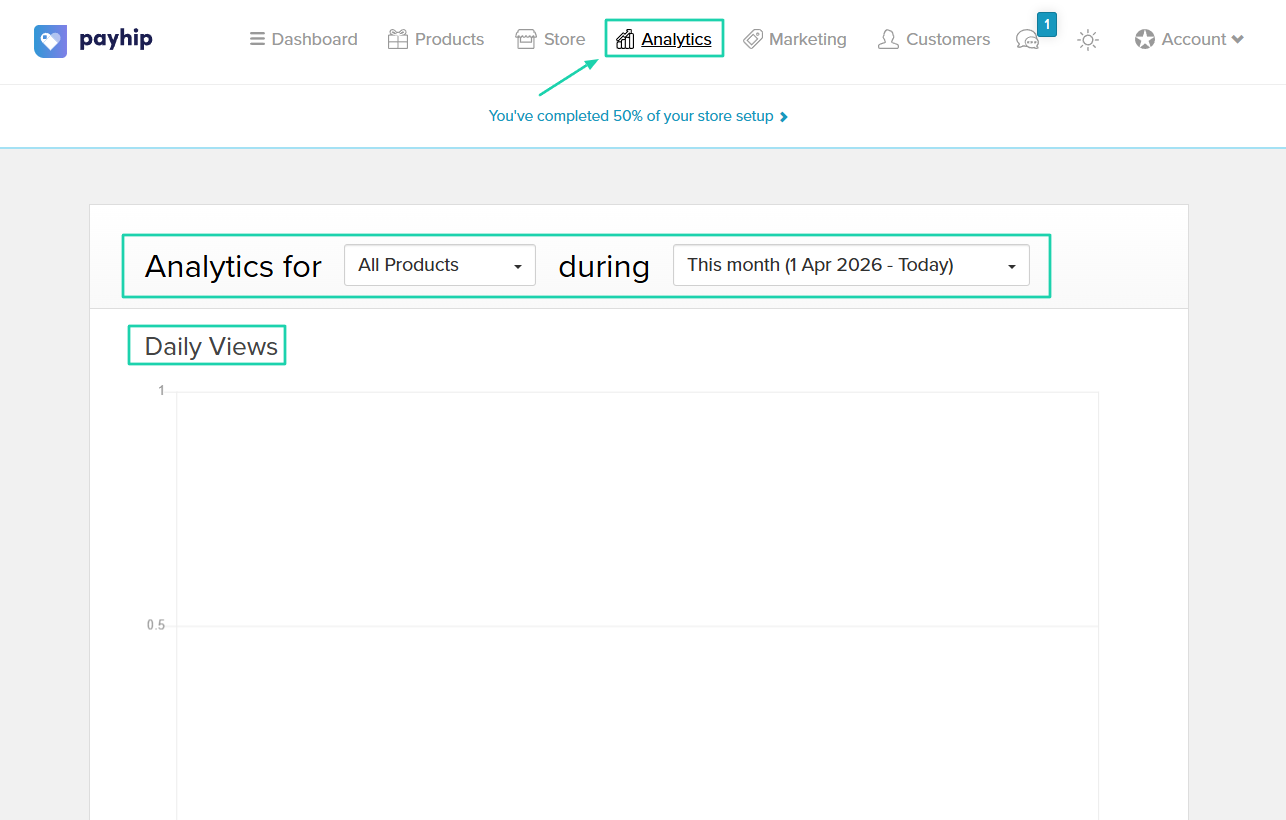Open the chat messages icon
The height and width of the screenshot is (820, 1286).
point(1027,40)
